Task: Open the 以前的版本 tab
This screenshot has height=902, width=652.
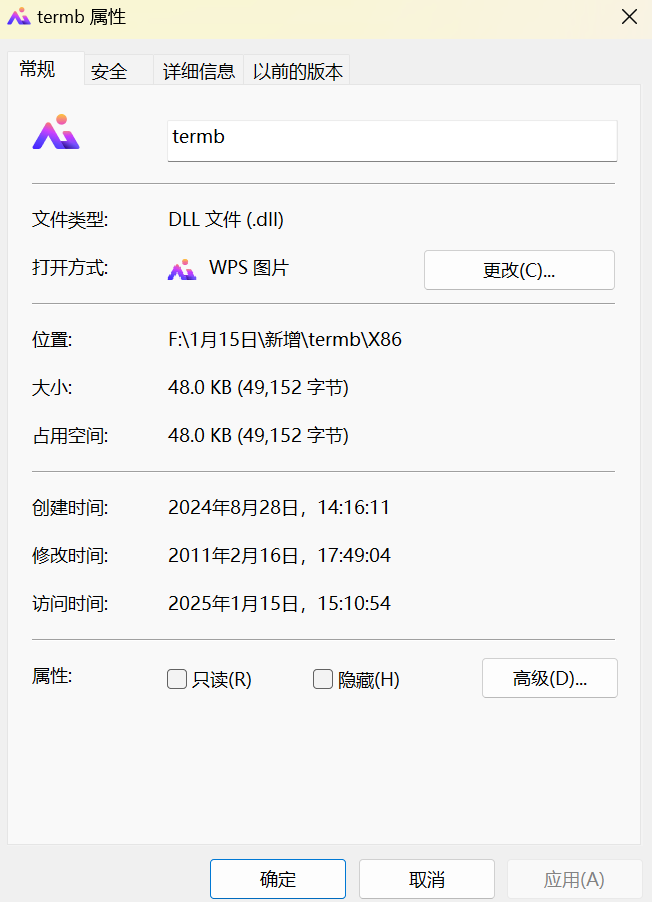Action: [x=298, y=71]
